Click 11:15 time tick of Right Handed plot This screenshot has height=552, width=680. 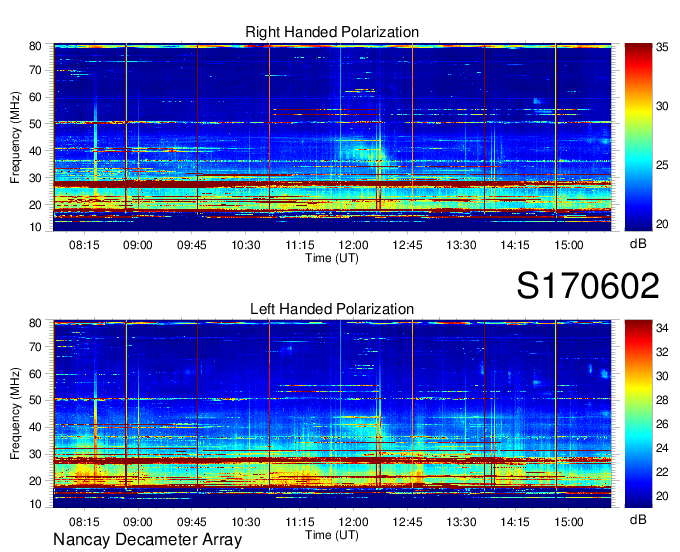point(300,245)
